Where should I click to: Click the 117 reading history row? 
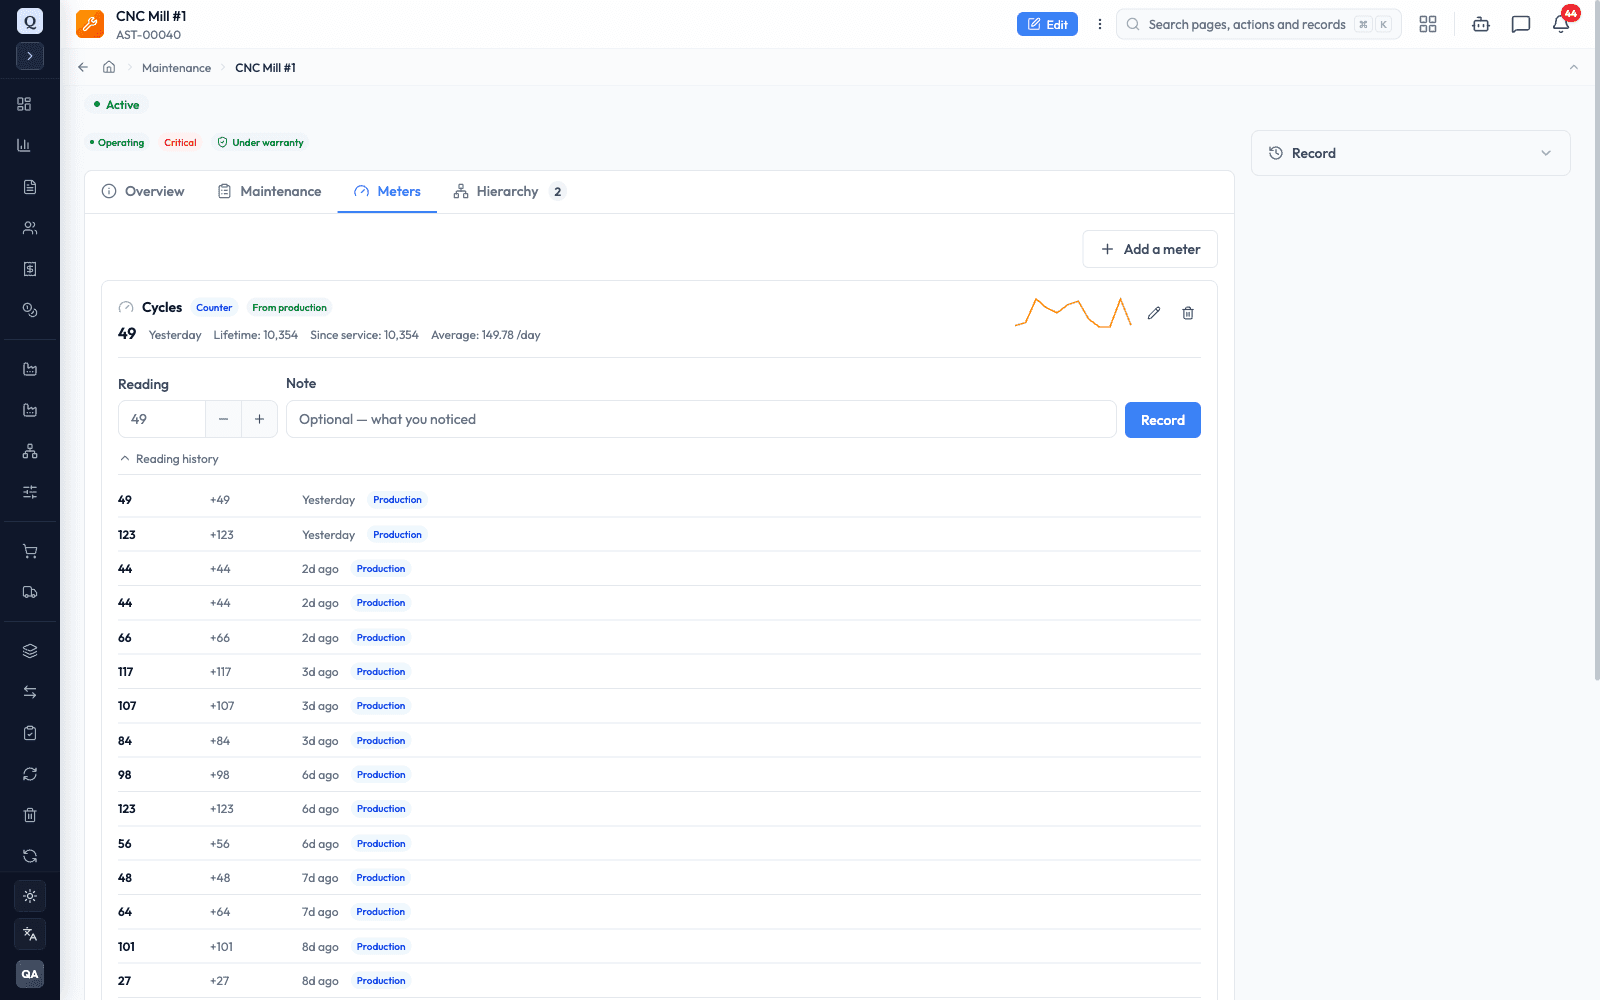(x=659, y=672)
